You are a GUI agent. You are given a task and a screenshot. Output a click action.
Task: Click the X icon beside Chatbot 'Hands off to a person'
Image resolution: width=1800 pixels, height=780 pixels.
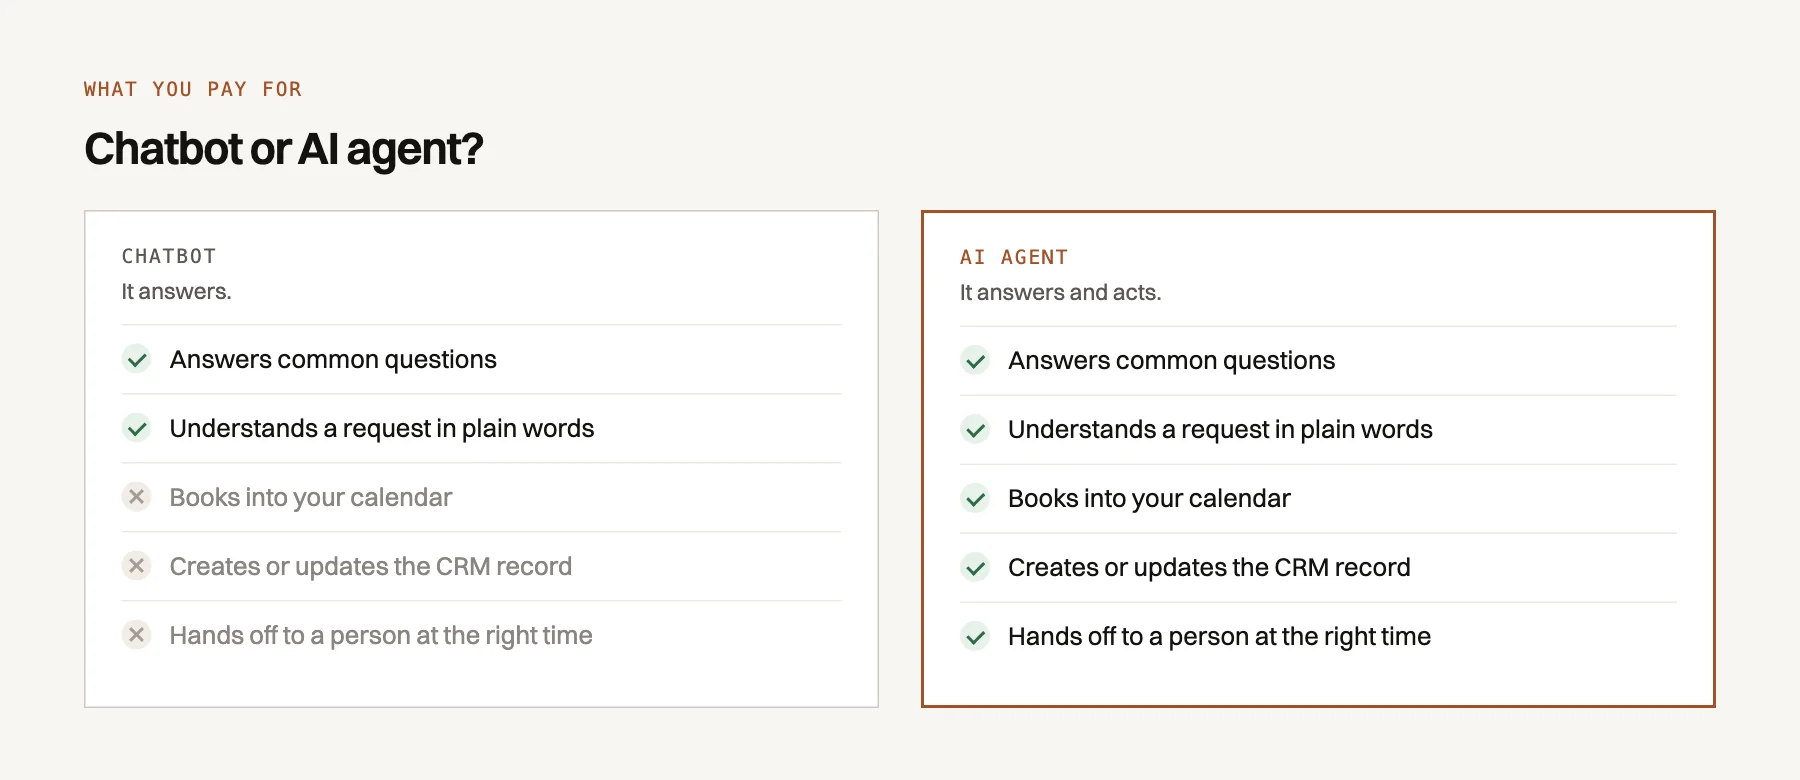click(x=137, y=635)
